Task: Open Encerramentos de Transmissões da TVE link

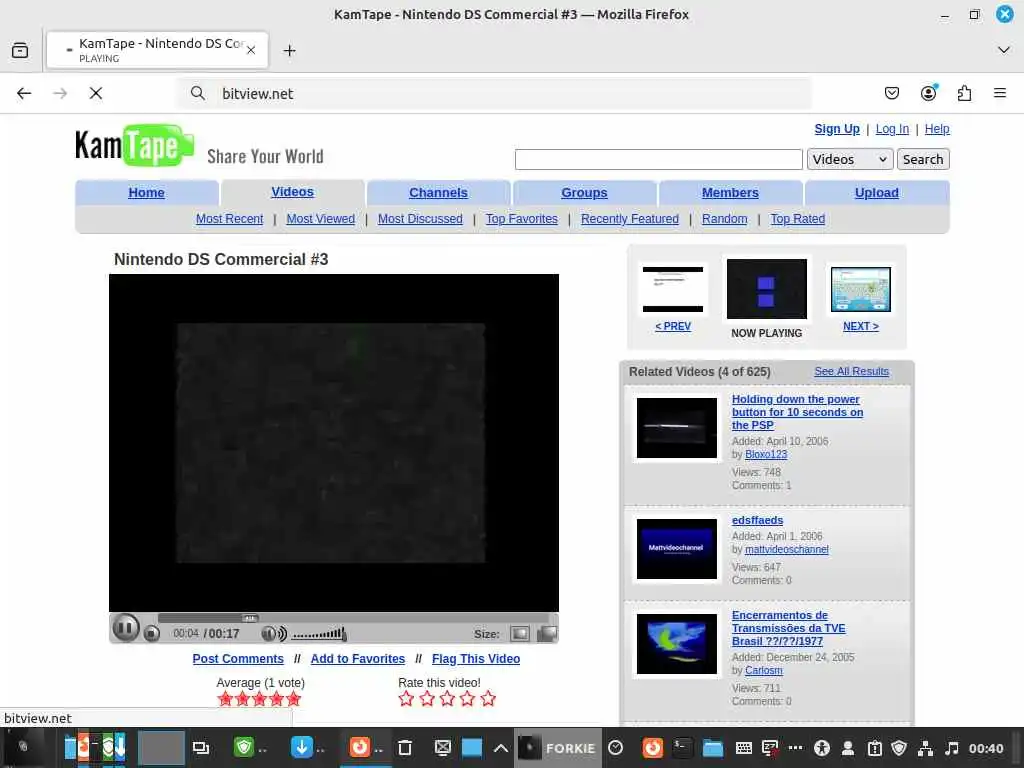Action: click(x=788, y=628)
